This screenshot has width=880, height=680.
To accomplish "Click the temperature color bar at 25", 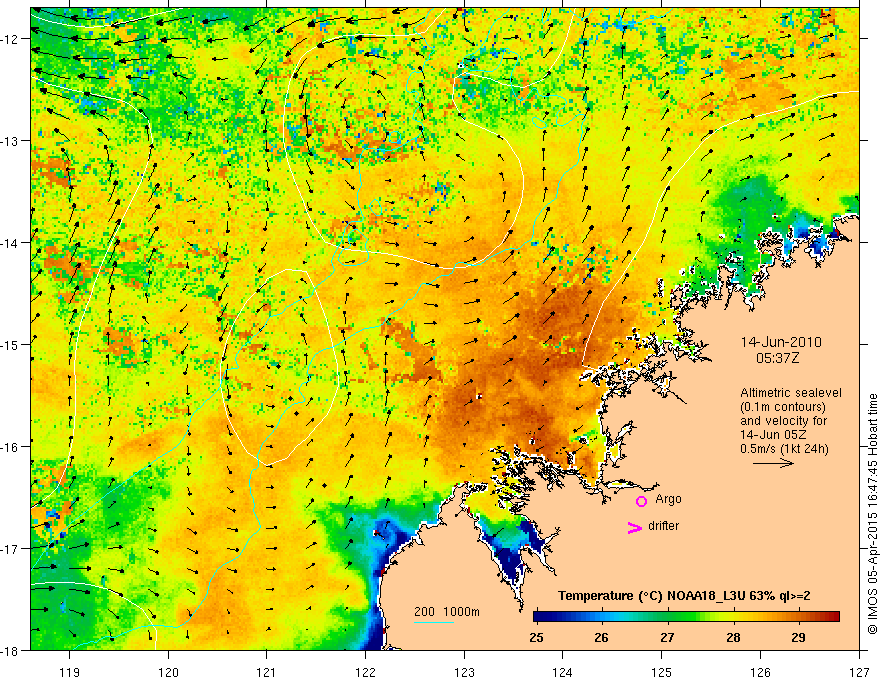I will point(537,617).
